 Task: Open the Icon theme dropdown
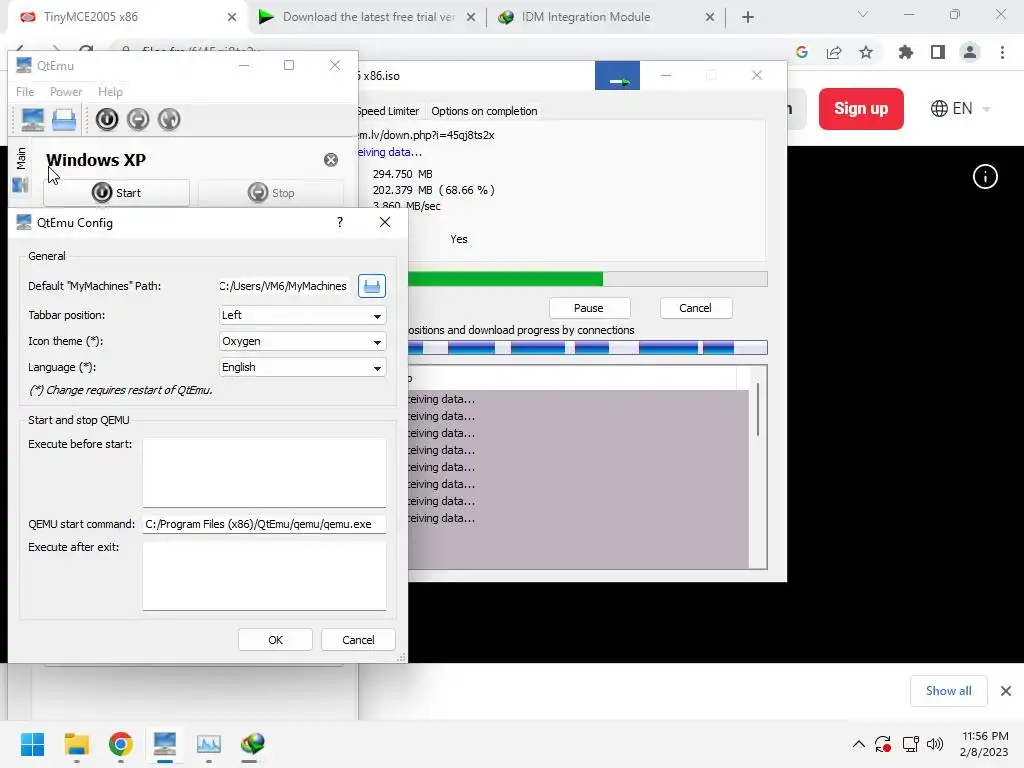pos(302,342)
